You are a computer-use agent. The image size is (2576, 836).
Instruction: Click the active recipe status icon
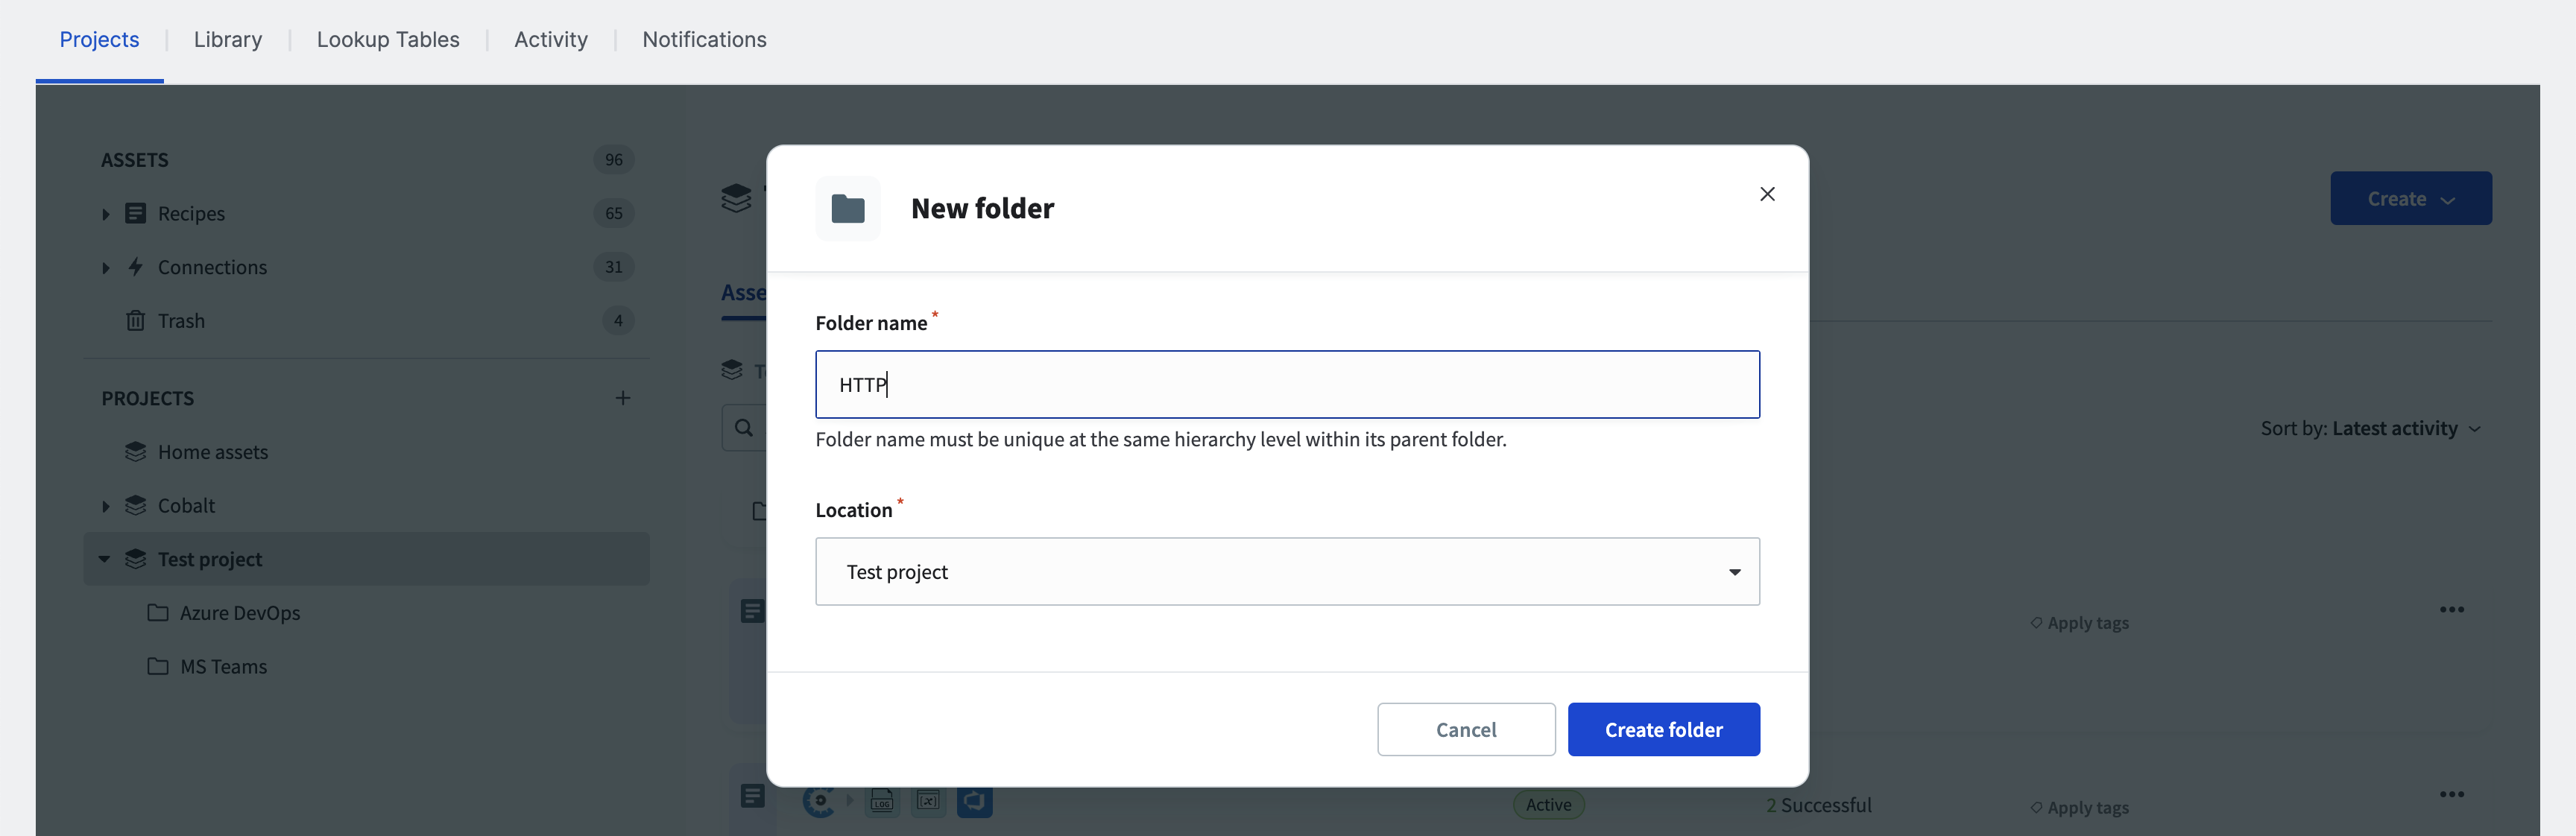click(x=1543, y=805)
